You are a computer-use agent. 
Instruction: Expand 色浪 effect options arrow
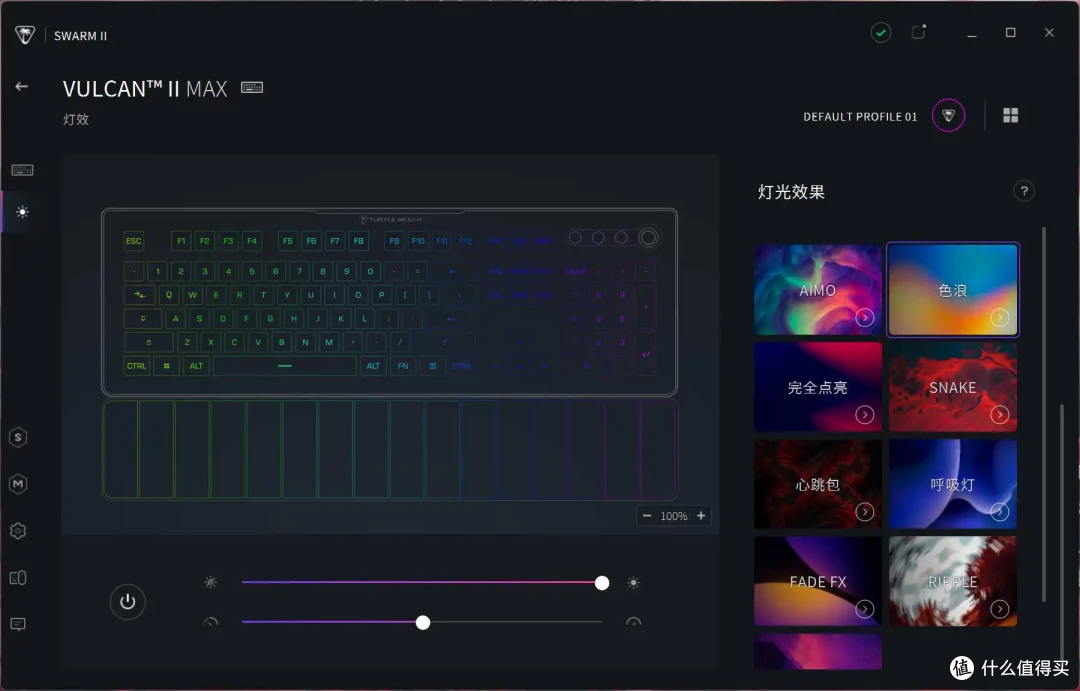point(999,318)
